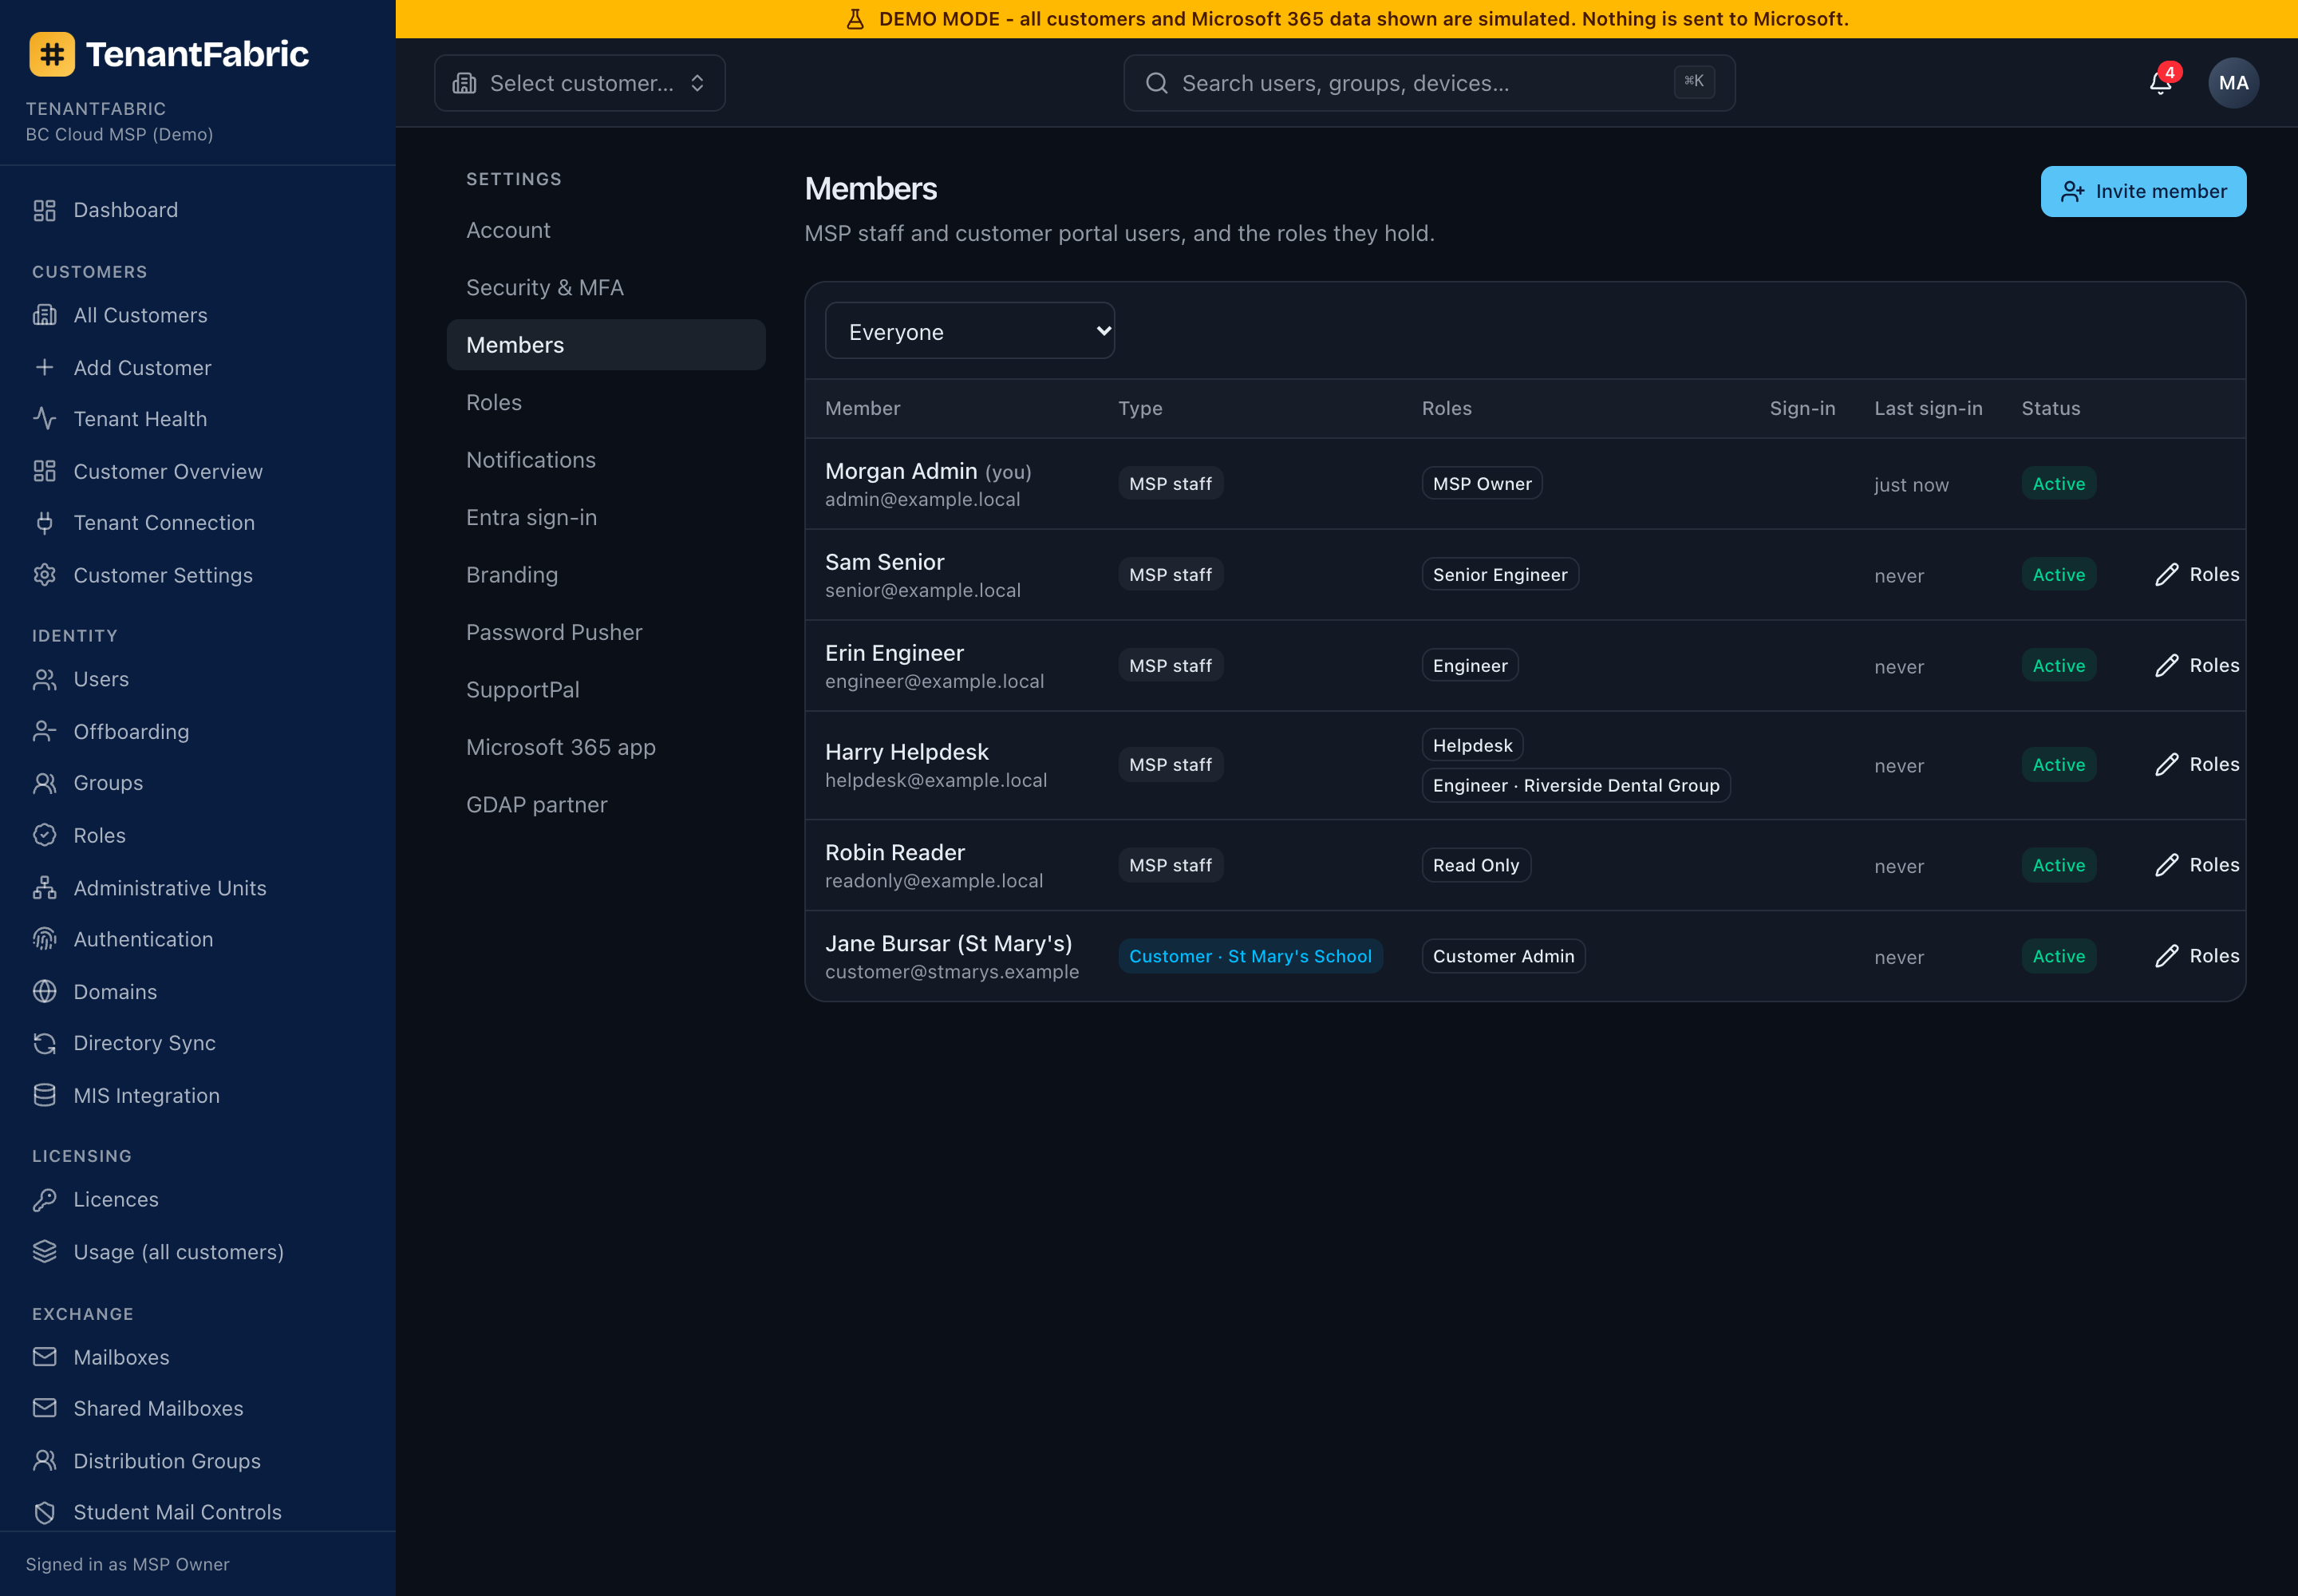Click the Tenant Connection plug icon
Screen dimensions: 2298x1596
[x=45, y=523]
